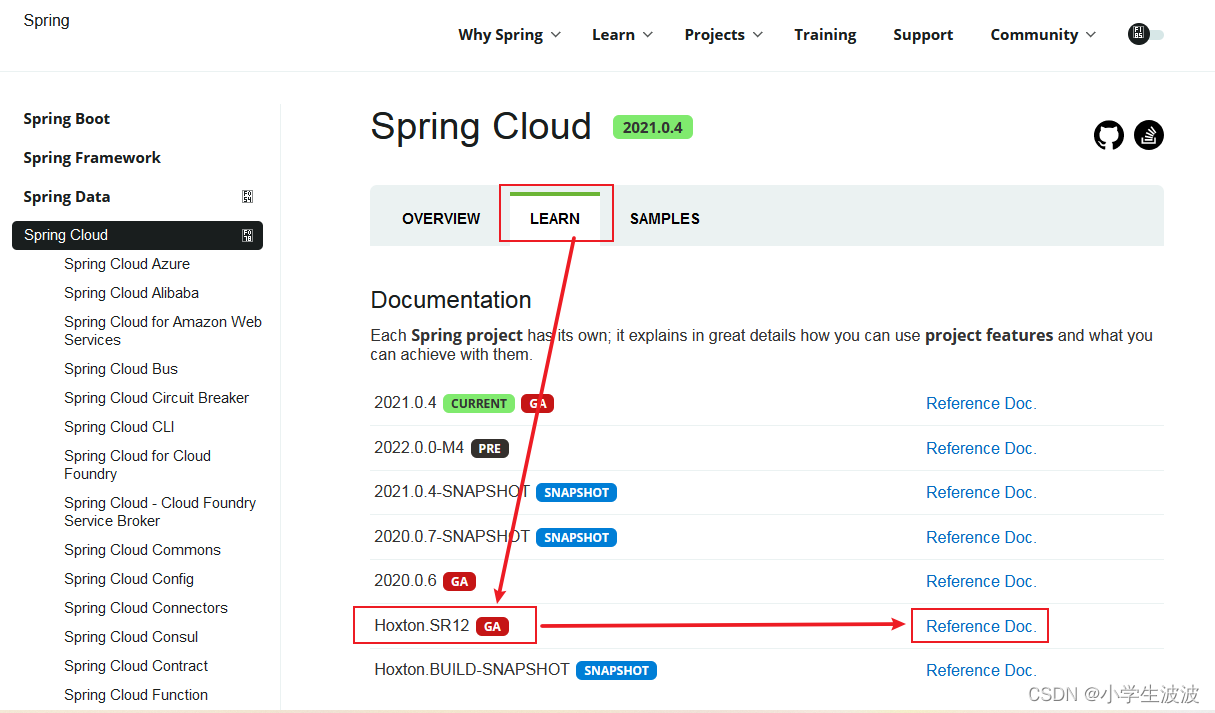Open Spring Cloud for Cloud Foundry
The image size is (1215, 713).
click(138, 465)
